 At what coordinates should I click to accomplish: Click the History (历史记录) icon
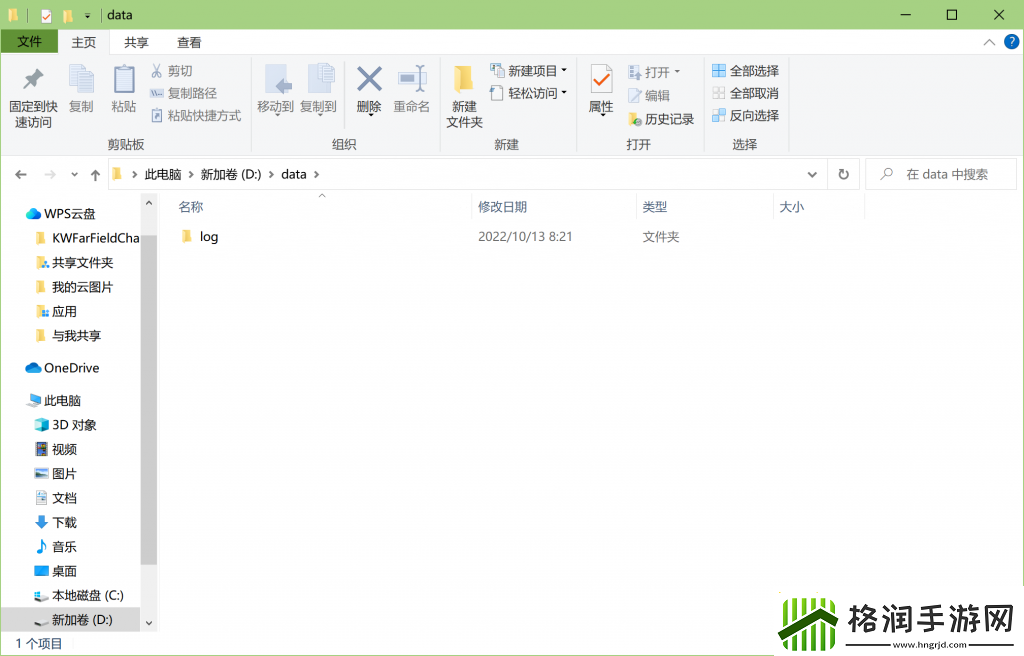(x=662, y=119)
